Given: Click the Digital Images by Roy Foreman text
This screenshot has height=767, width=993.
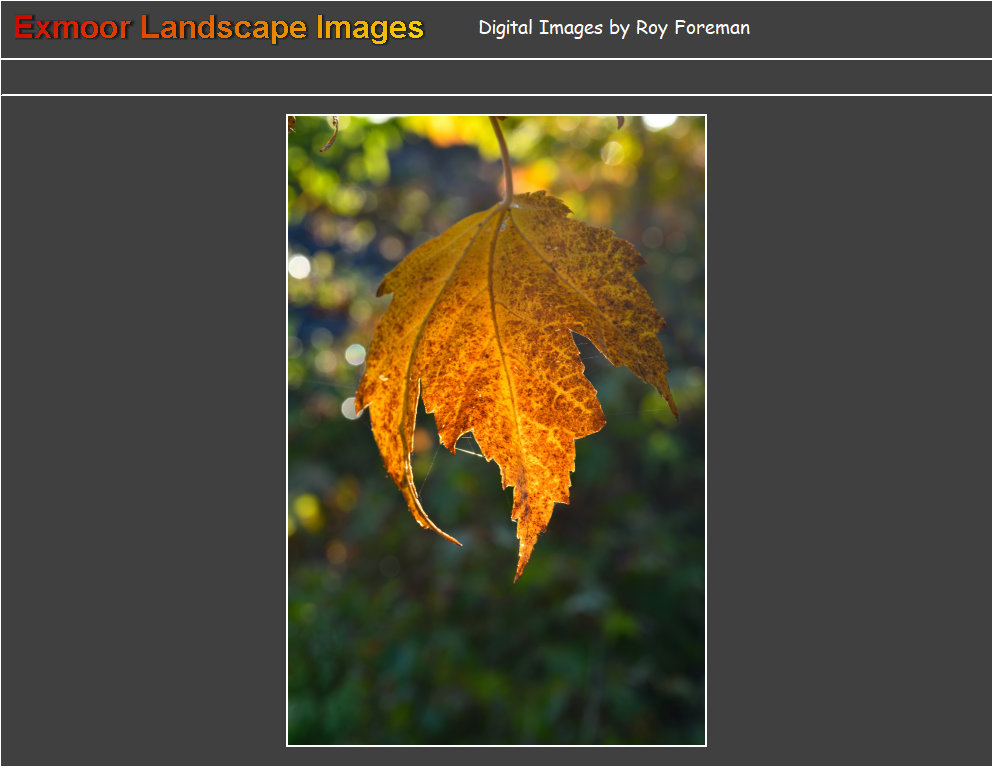Looking at the screenshot, I should (613, 28).
